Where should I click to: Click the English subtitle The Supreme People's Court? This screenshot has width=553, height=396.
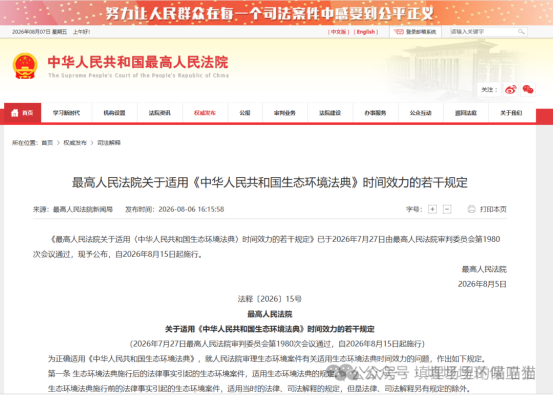pyautogui.click(x=138, y=75)
